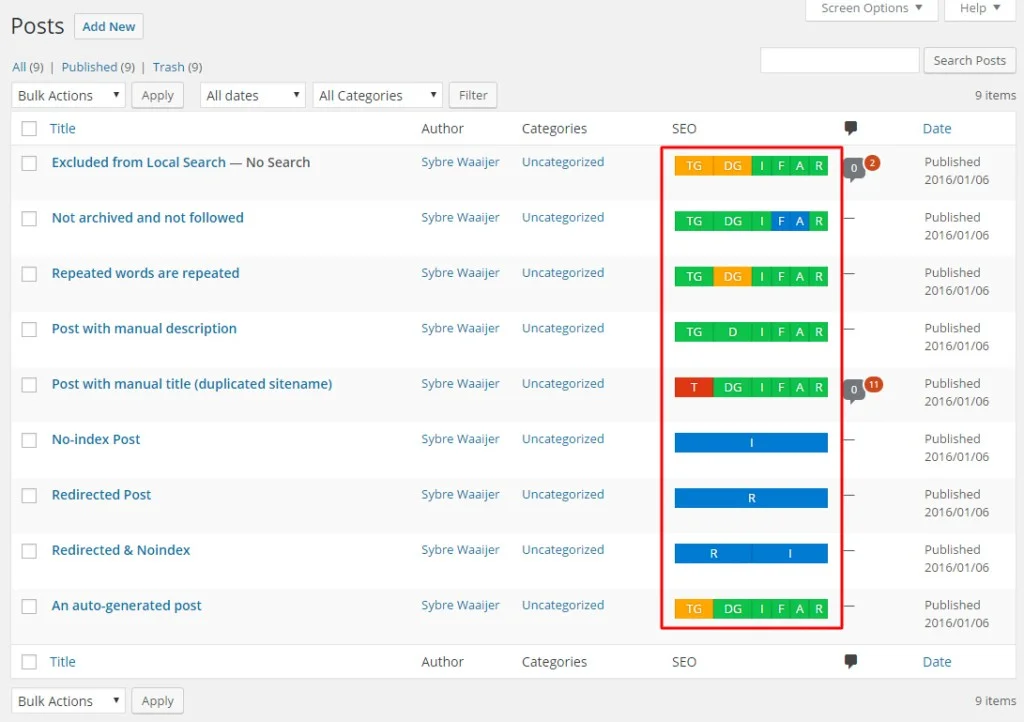Expand the Screen Options panel
The width and height of the screenshot is (1024, 722).
pyautogui.click(x=870, y=9)
